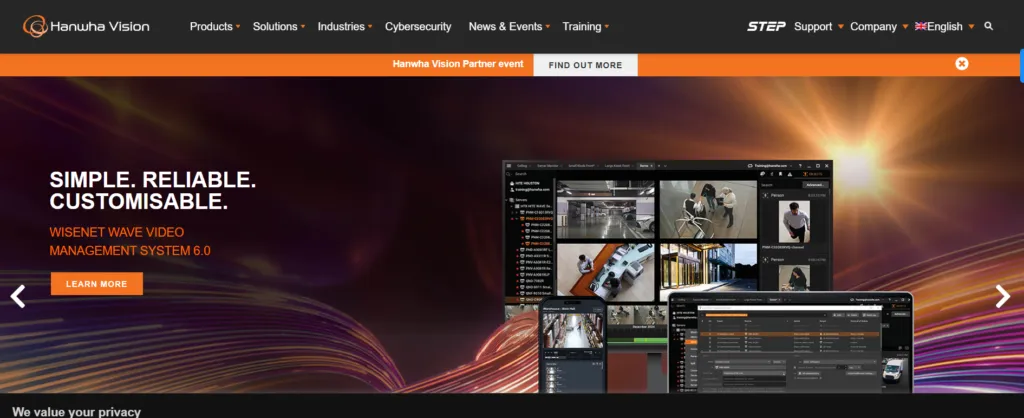
Task: Click the STEP logo link
Action: (766, 27)
